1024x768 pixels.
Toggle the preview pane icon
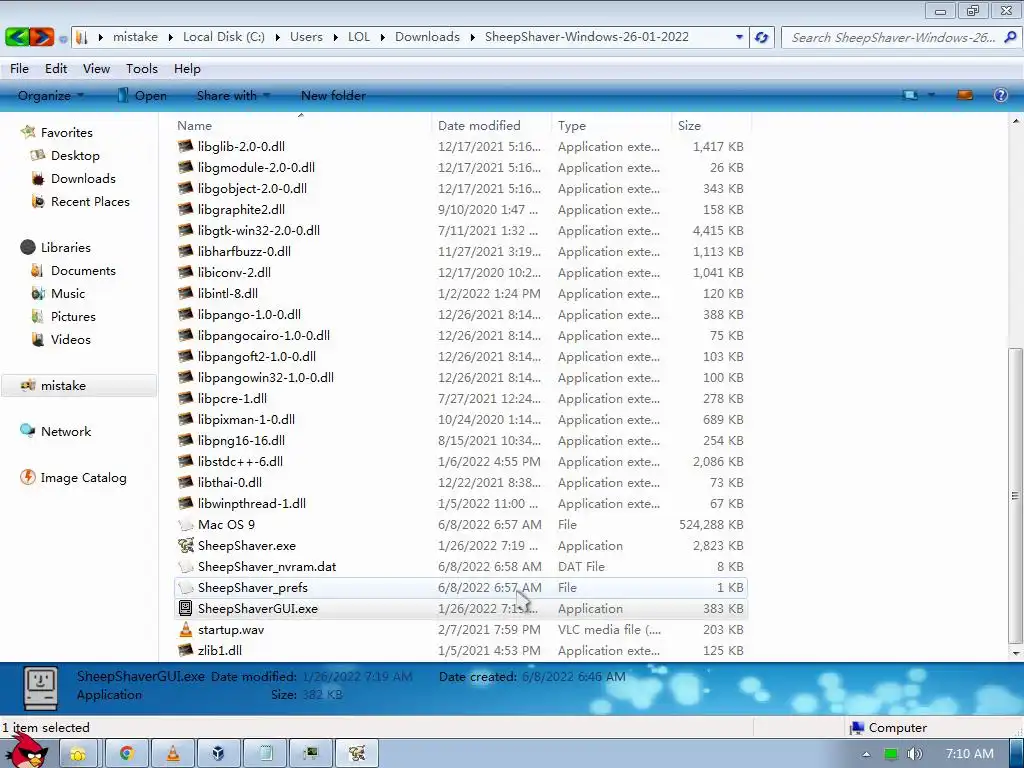965,95
